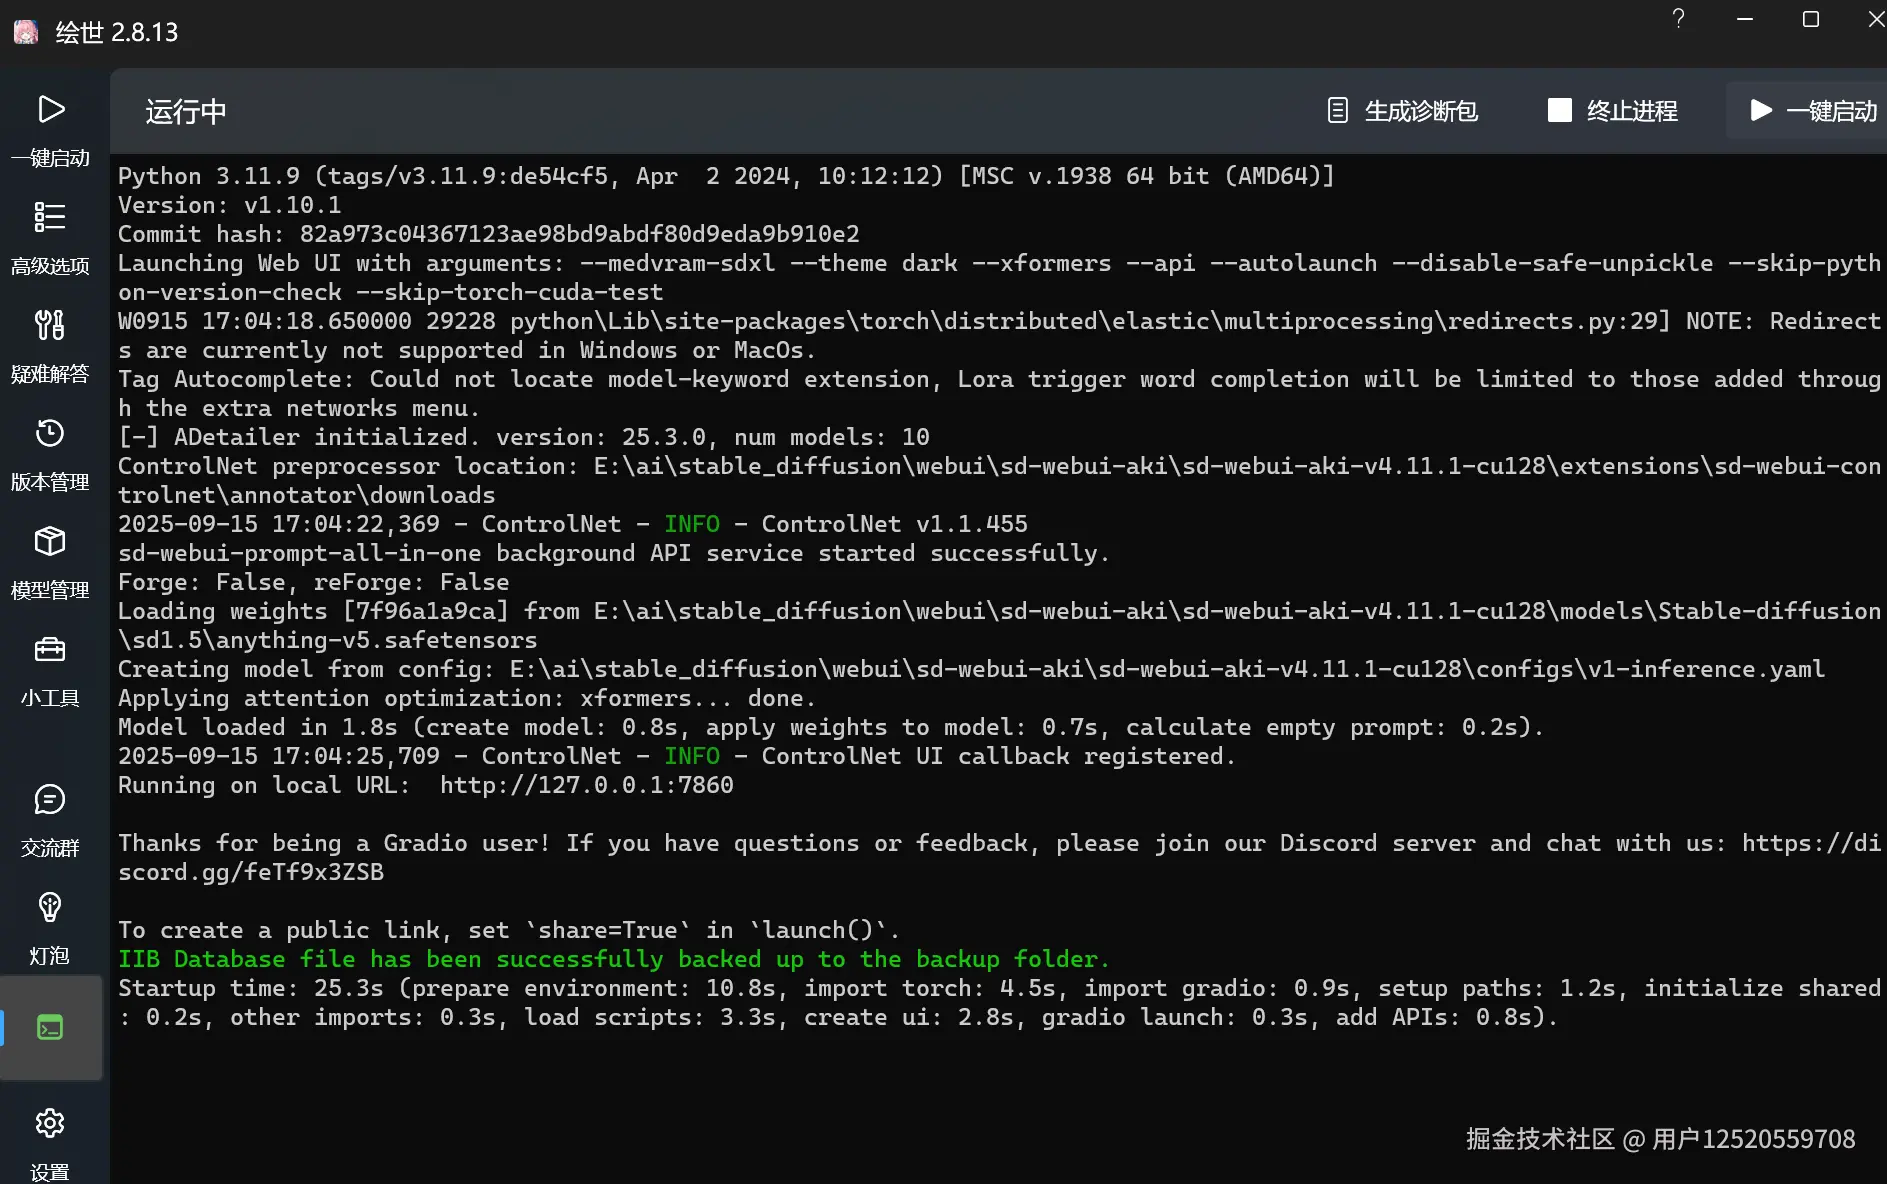Open 版本管理 version history icon
Image resolution: width=1887 pixels, height=1184 pixels.
pos(50,433)
